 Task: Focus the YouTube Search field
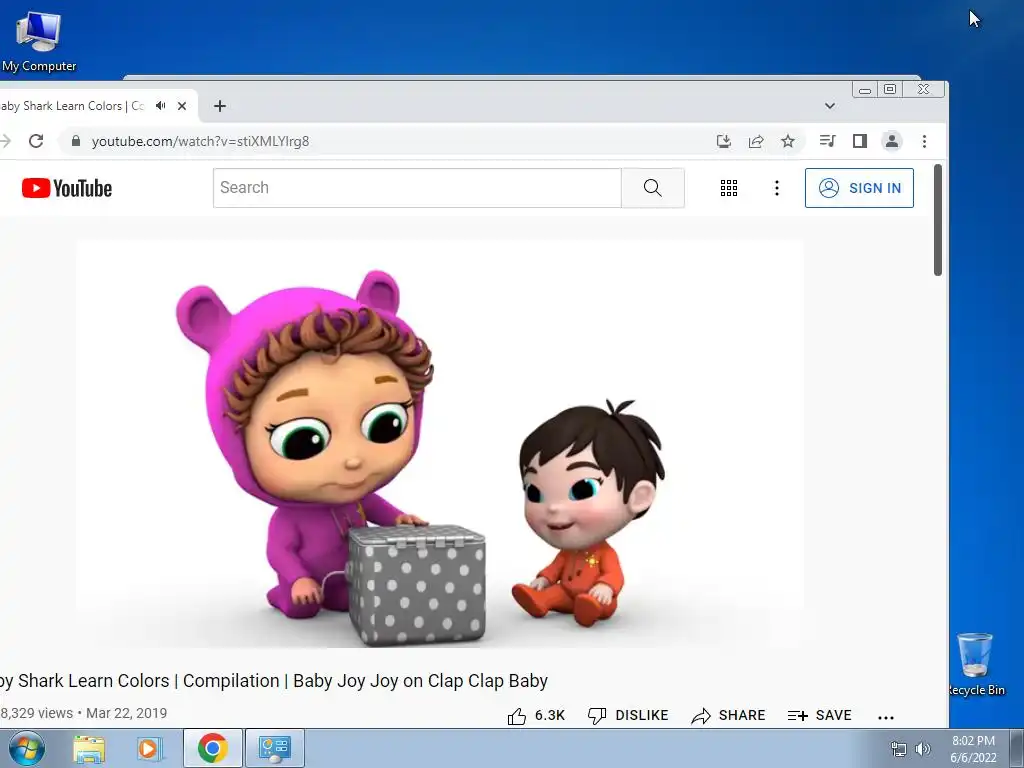click(x=417, y=188)
